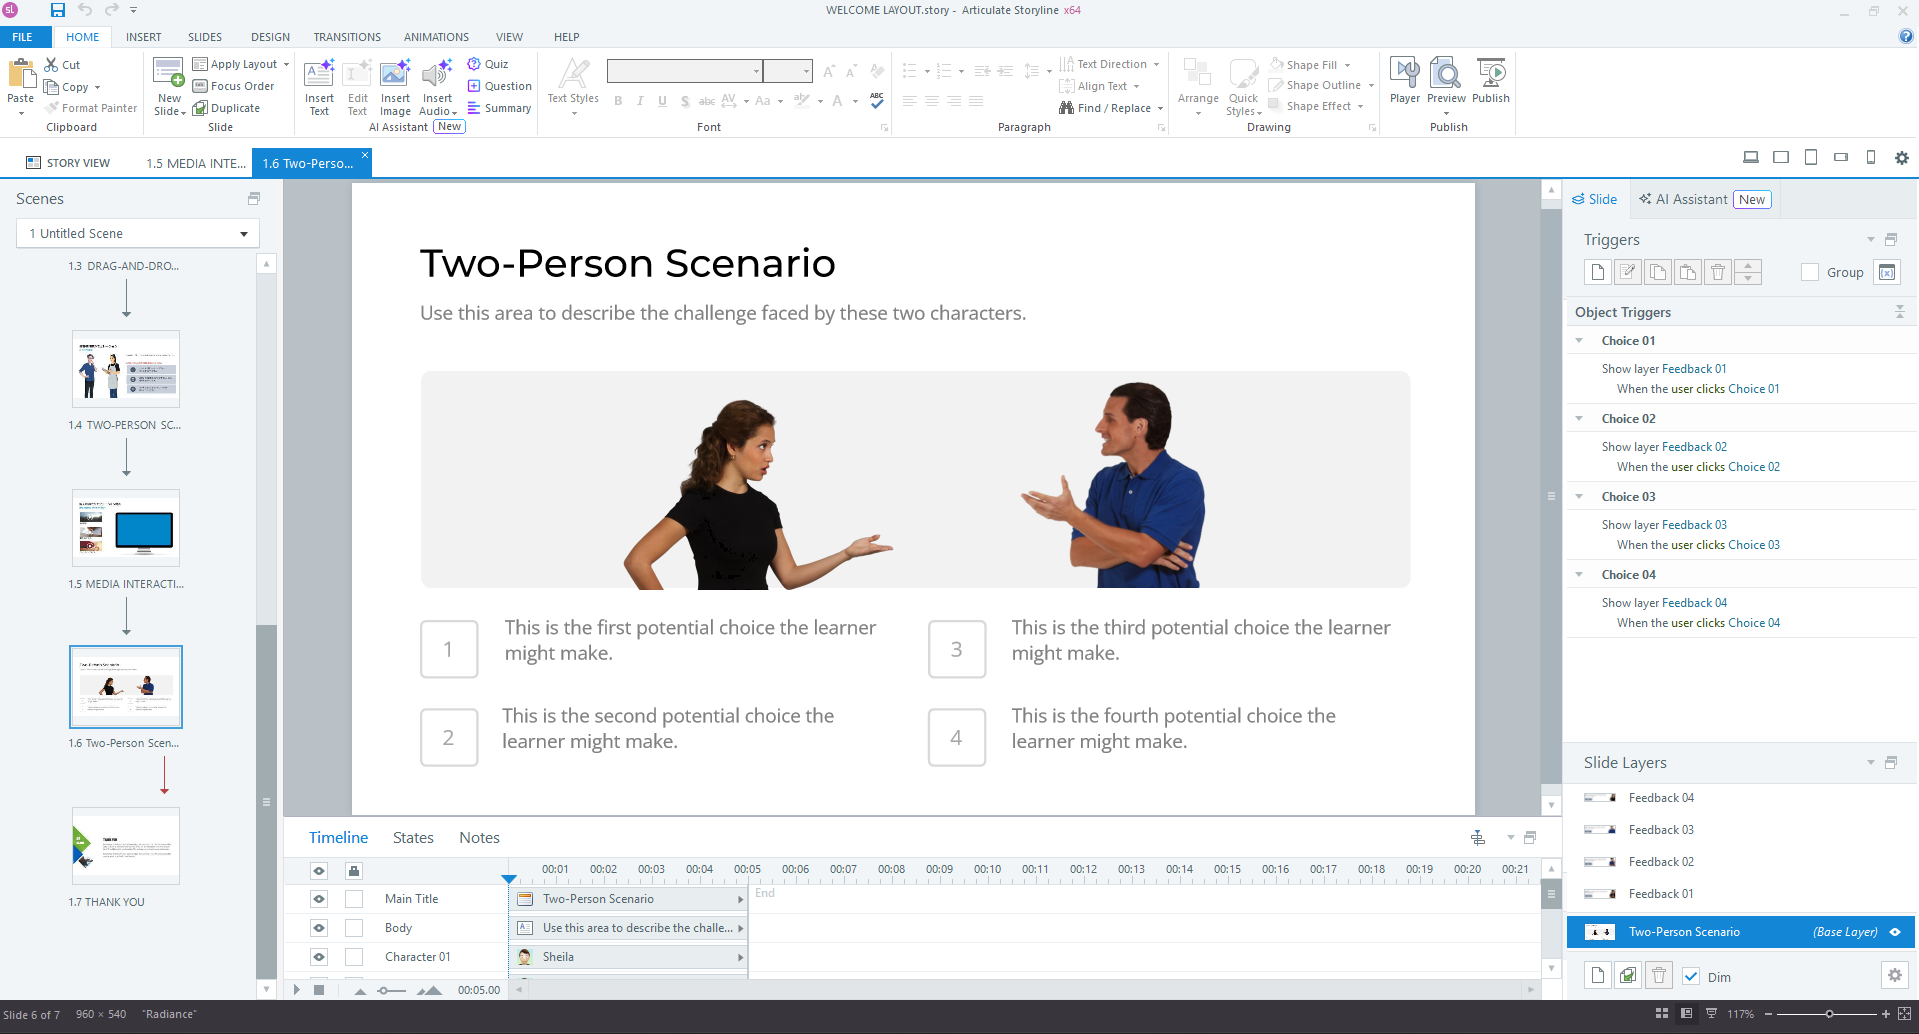Collapse the Choice 01 trigger group
This screenshot has width=1919, height=1034.
point(1579,341)
